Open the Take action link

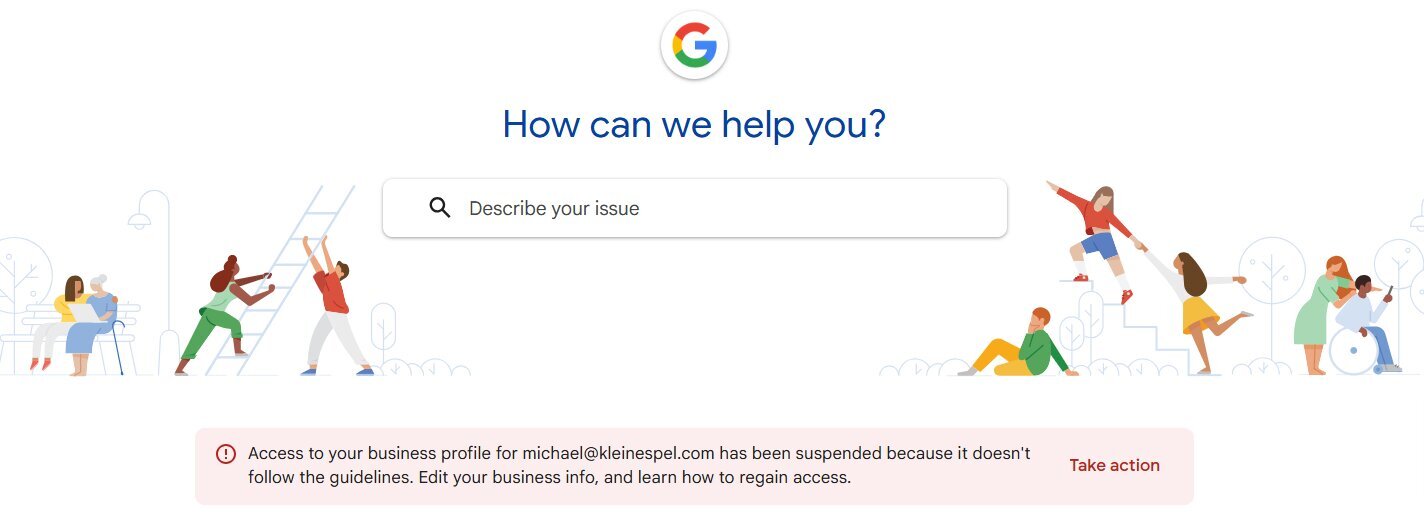pos(1114,465)
